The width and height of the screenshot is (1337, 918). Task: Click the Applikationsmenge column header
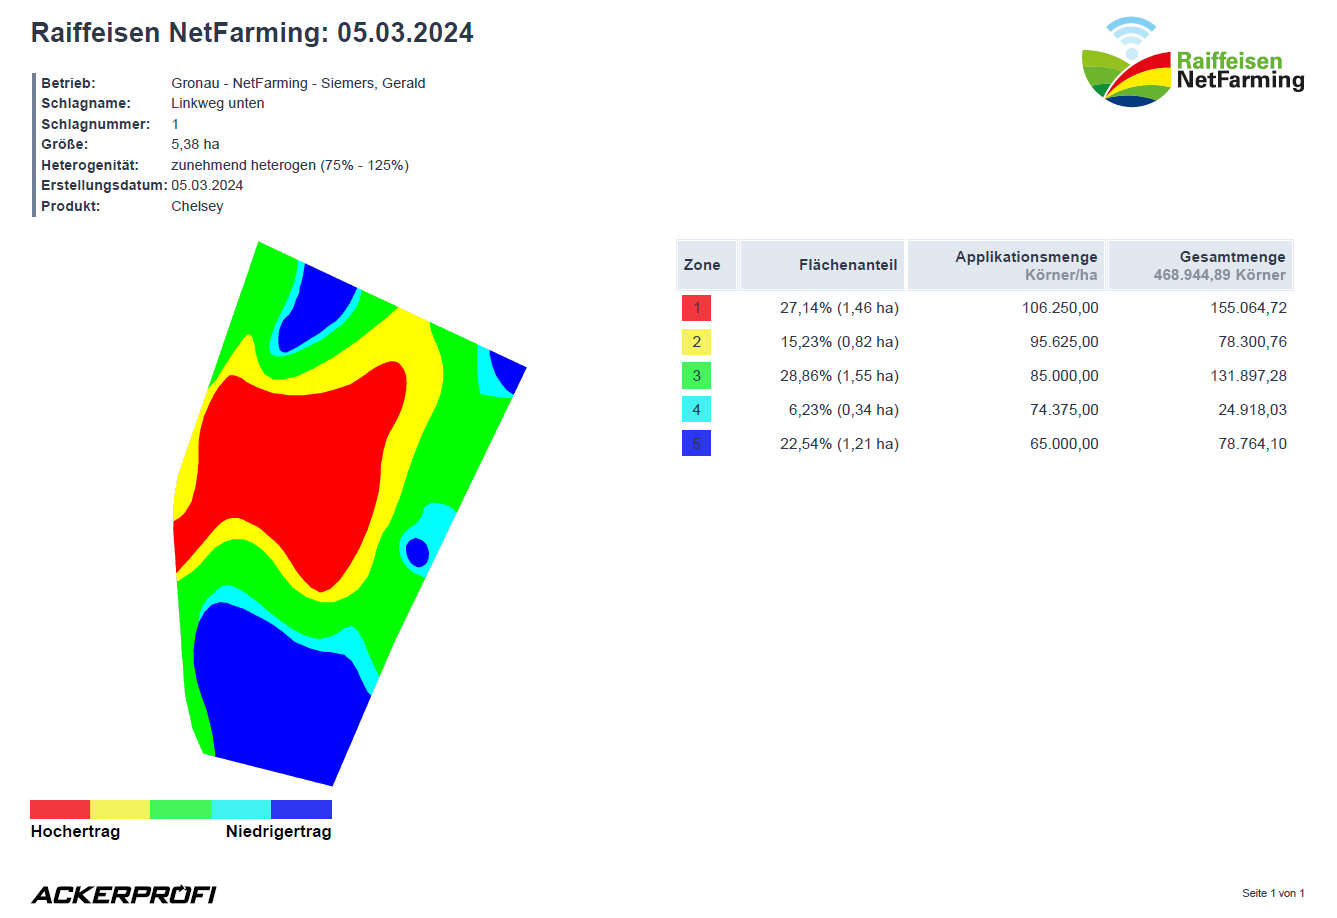pos(1006,265)
